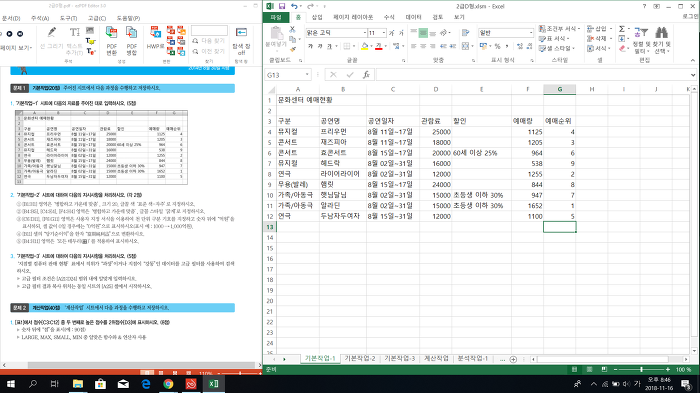700x393 pixels.
Task: Open the 데이터 (Data) ribbon tab in Excel
Action: [413, 17]
